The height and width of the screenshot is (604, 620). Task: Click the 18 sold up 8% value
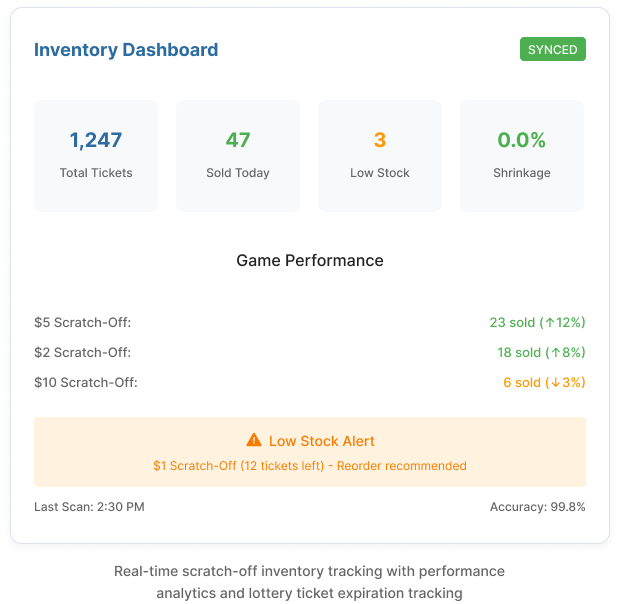(x=541, y=352)
